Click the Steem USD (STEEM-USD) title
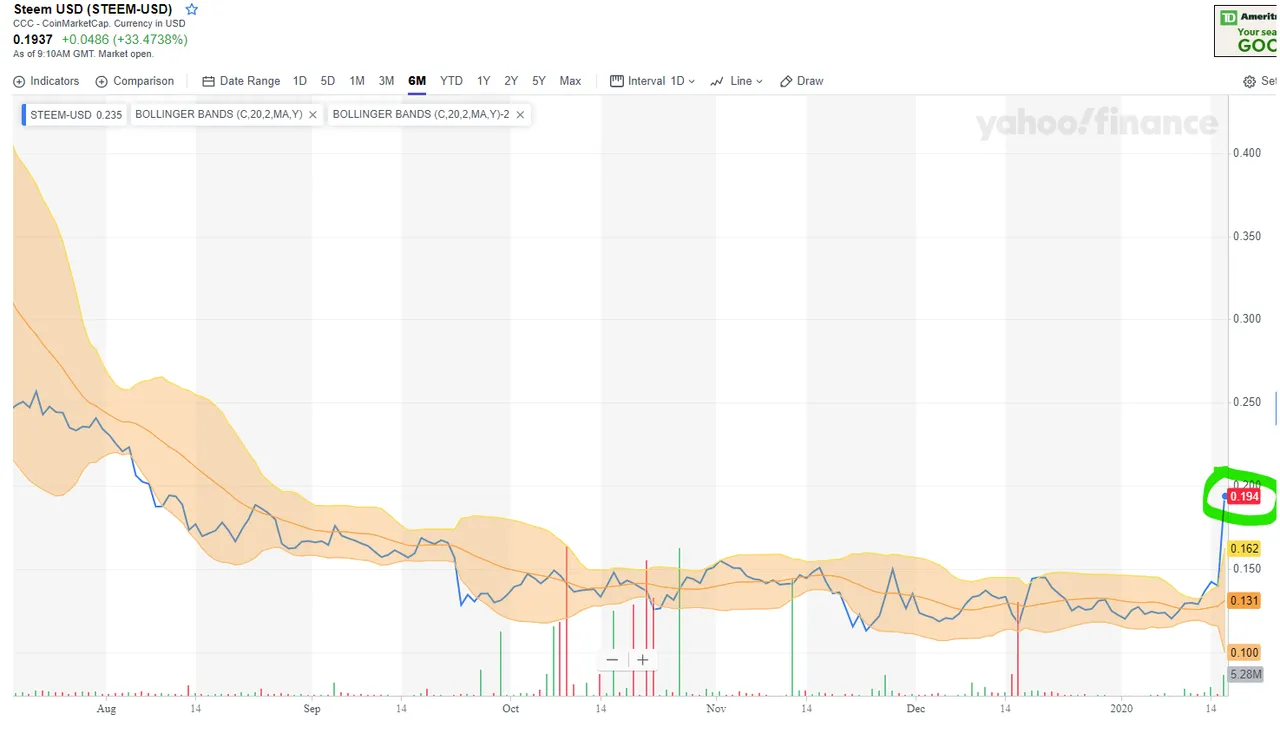 93,9
